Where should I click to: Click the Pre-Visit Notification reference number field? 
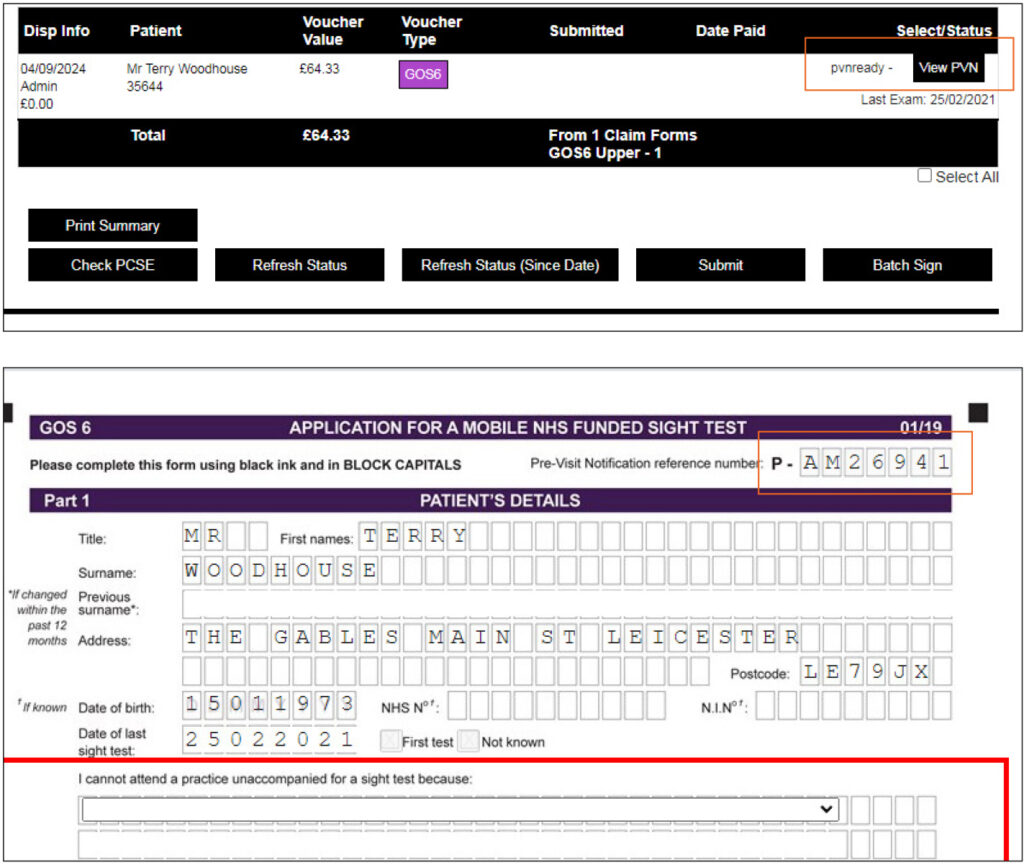point(875,463)
